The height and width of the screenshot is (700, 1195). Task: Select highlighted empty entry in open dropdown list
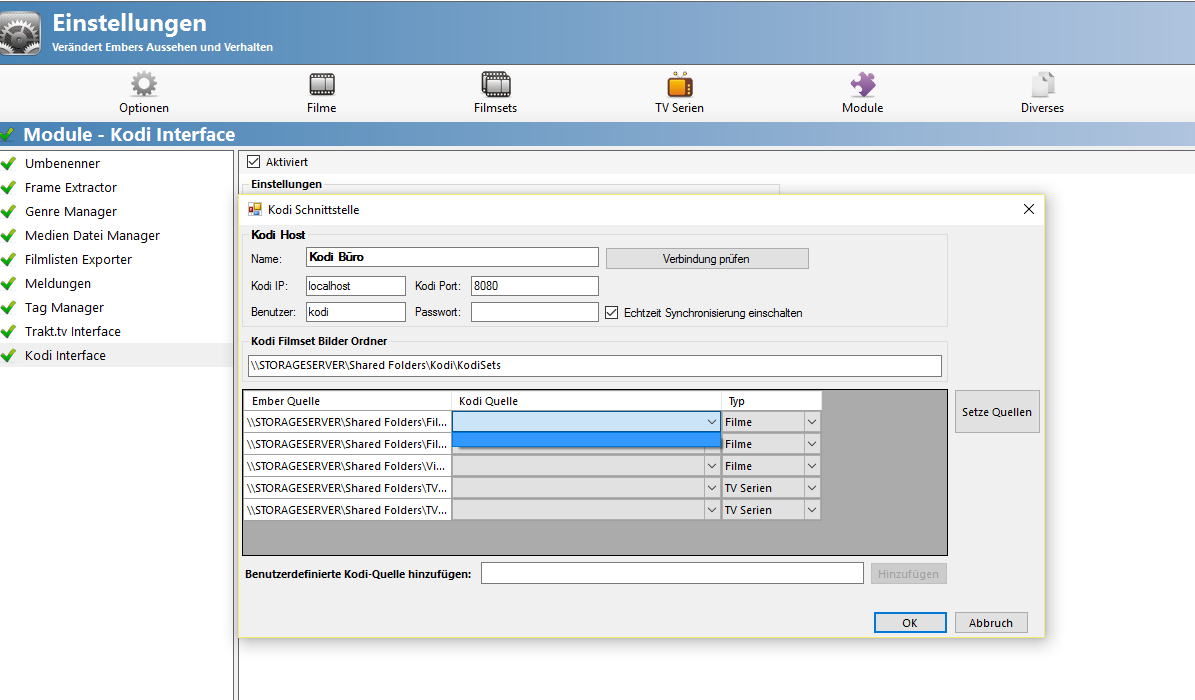586,440
